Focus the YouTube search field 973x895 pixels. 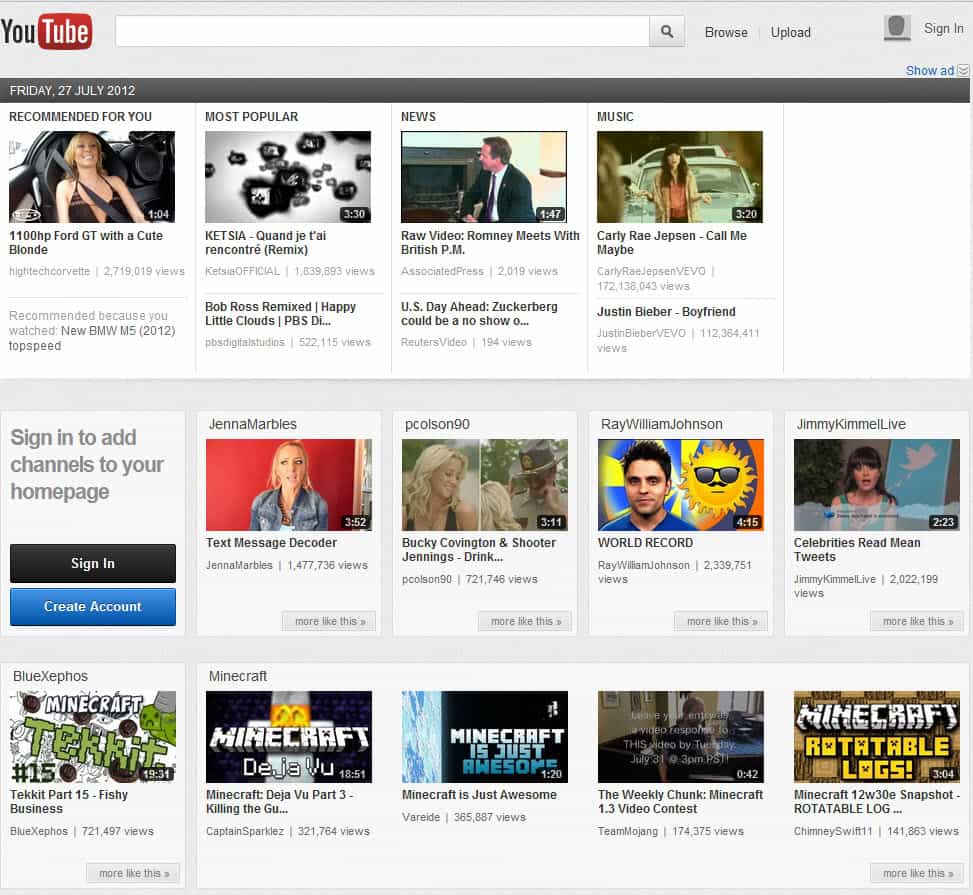coord(382,32)
